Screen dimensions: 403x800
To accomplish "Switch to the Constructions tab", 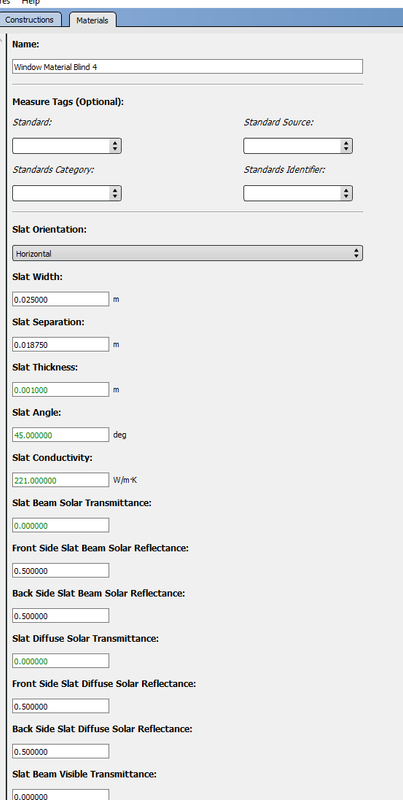I will [x=30, y=20].
